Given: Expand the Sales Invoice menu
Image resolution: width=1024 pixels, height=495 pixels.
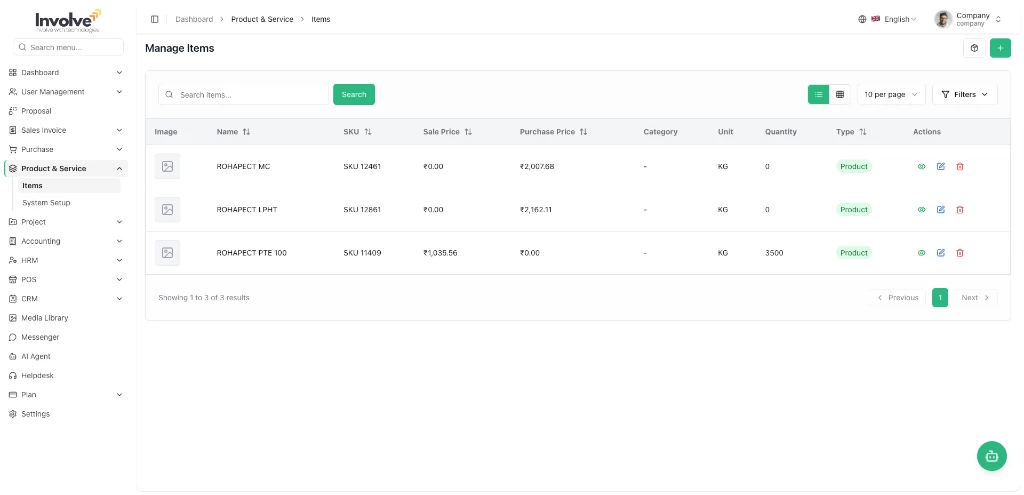Looking at the screenshot, I should point(65,130).
